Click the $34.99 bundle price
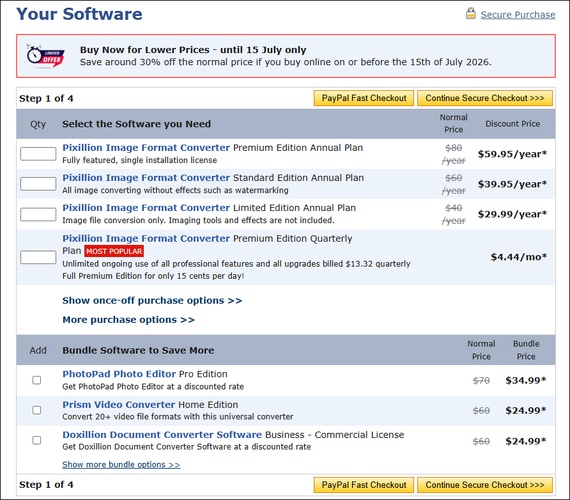This screenshot has height=500, width=570. pyautogui.click(x=526, y=381)
